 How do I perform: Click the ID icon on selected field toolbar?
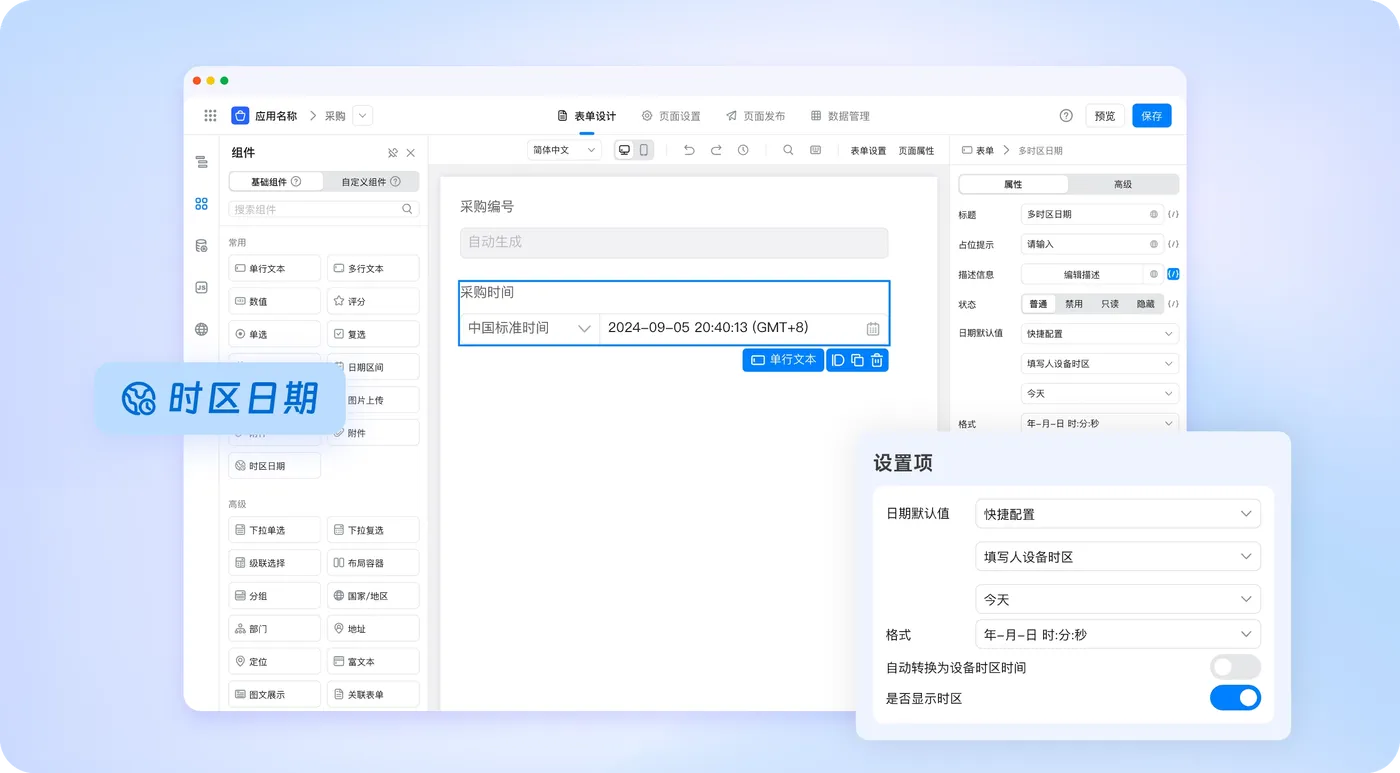tap(838, 360)
